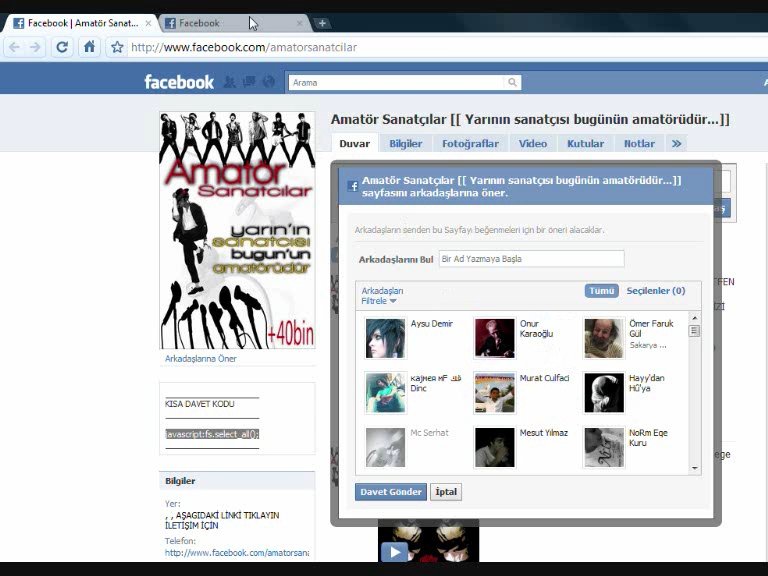Click the facebook logo in the header
The width and height of the screenshot is (768, 576).
click(179, 82)
